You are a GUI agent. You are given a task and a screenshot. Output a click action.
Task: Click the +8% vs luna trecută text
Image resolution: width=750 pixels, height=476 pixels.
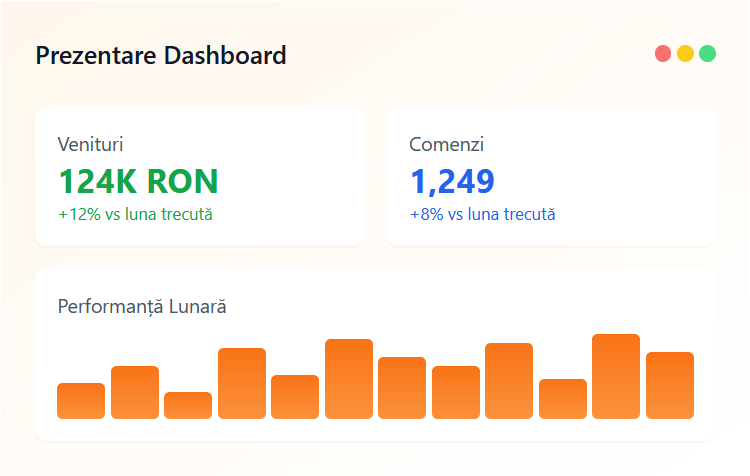(483, 214)
